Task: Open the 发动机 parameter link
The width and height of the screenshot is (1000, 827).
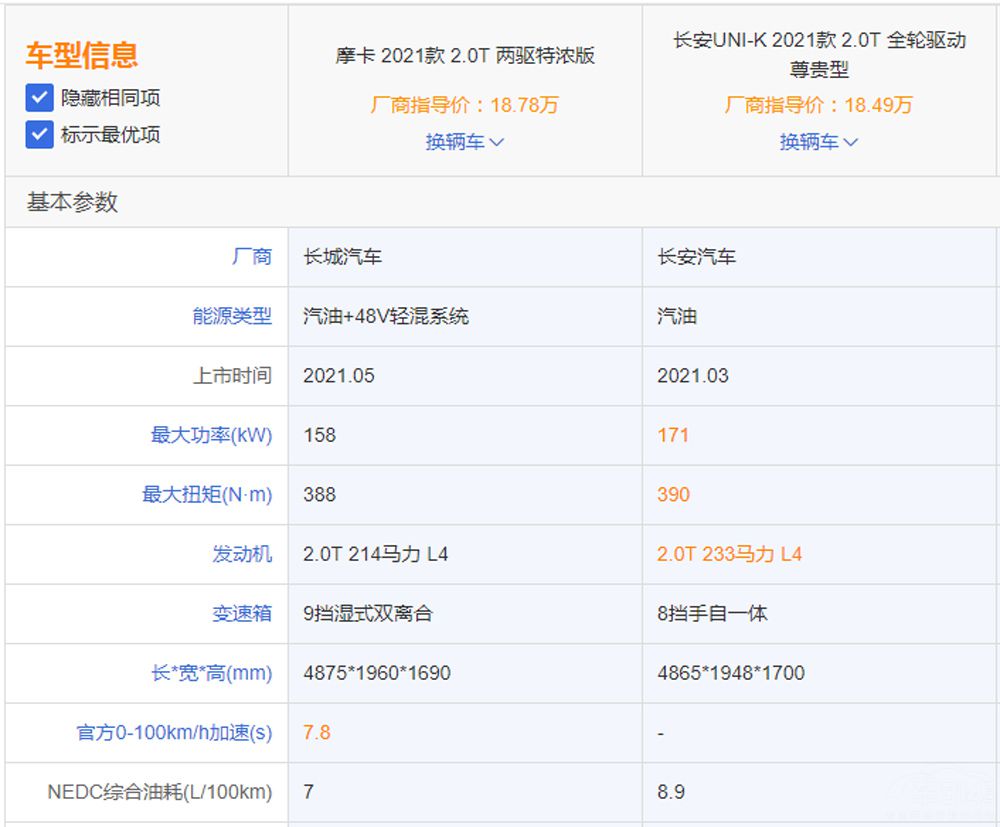Action: coord(241,554)
